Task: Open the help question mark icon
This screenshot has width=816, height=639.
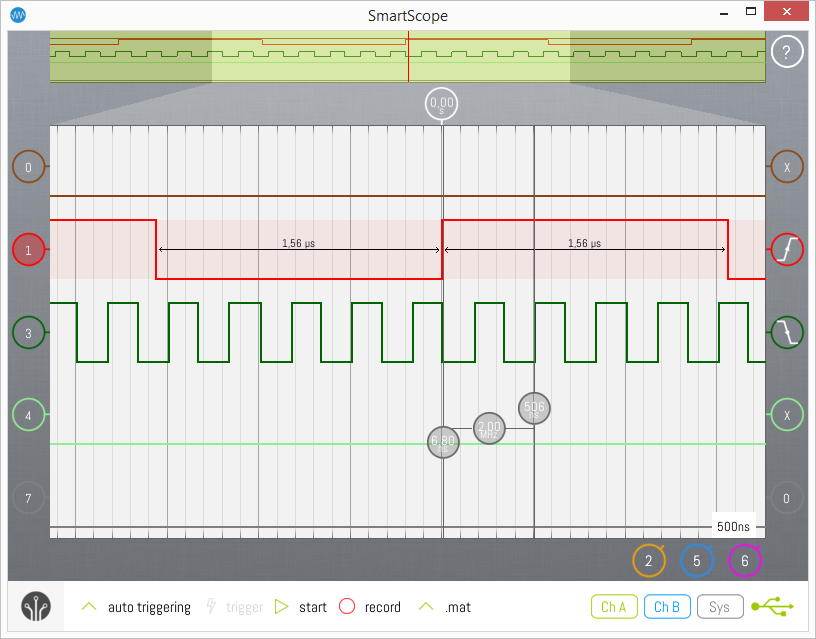Action: coord(787,51)
